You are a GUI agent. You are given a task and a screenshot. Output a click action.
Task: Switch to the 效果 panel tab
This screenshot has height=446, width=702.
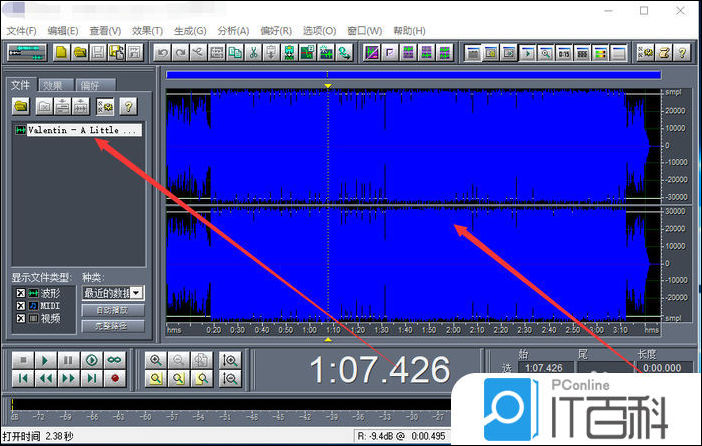(56, 85)
